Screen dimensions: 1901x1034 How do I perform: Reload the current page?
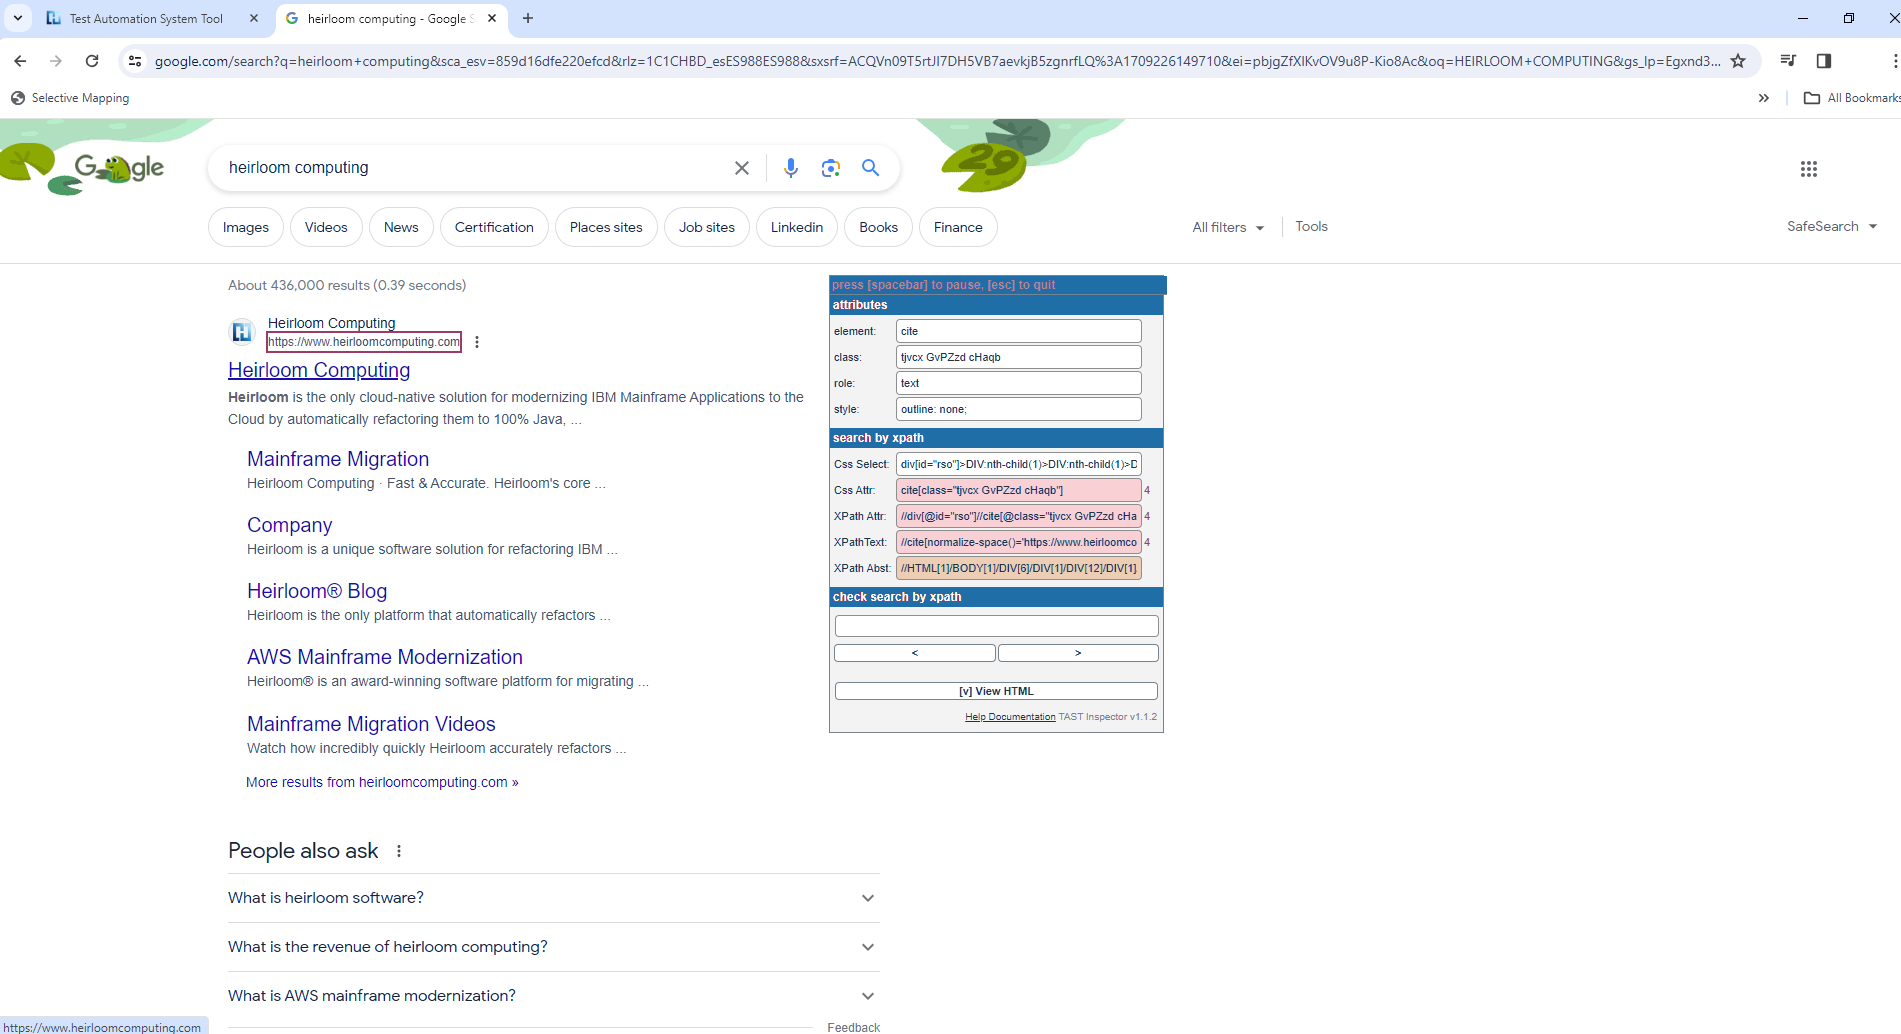click(92, 61)
